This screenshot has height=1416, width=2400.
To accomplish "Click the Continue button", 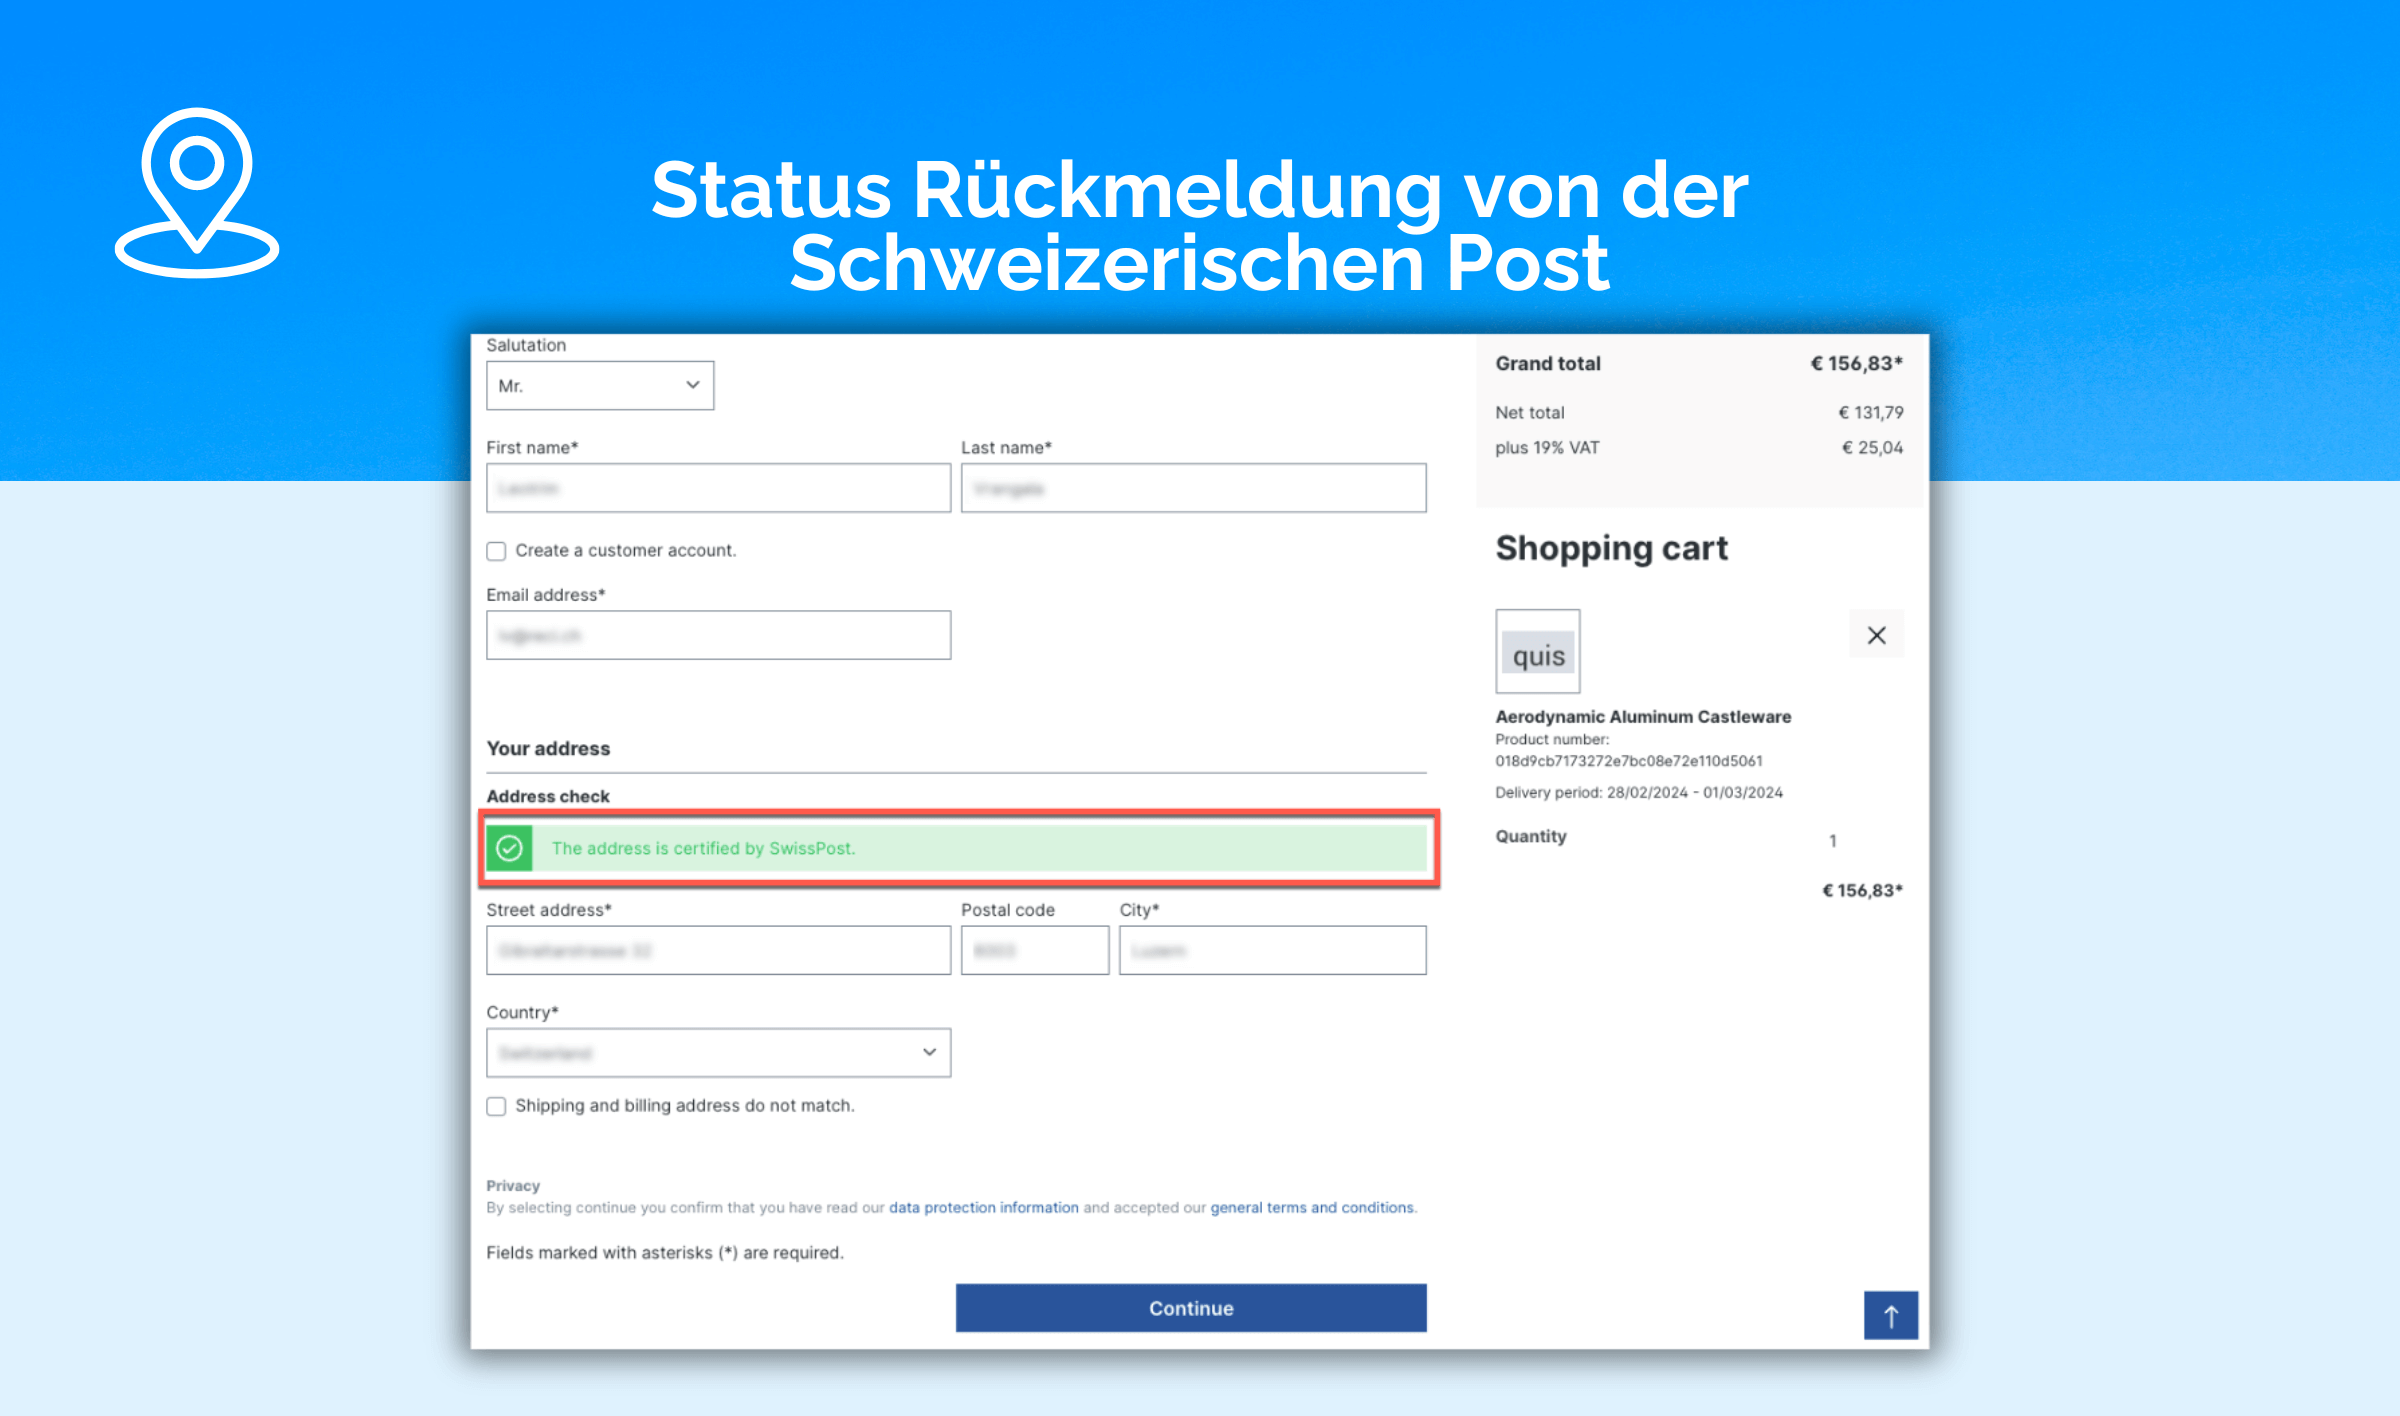I will 1191,1308.
